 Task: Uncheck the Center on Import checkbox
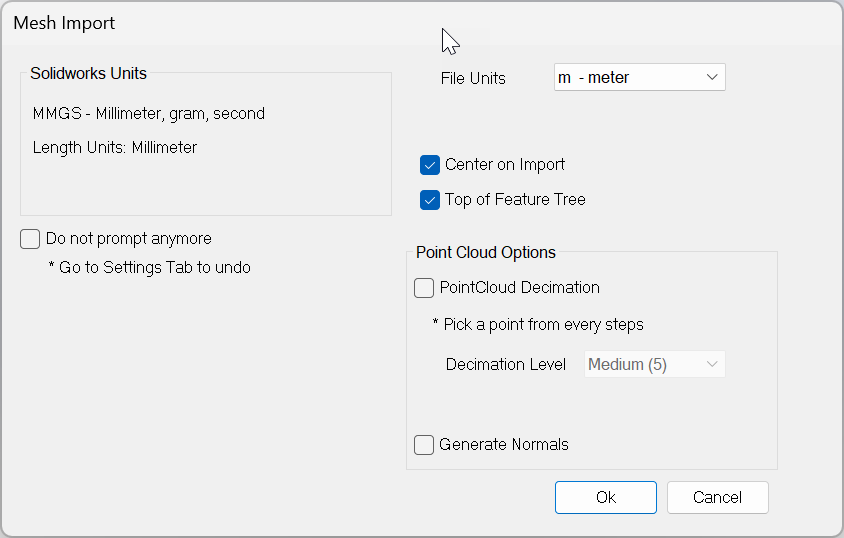pyautogui.click(x=430, y=165)
